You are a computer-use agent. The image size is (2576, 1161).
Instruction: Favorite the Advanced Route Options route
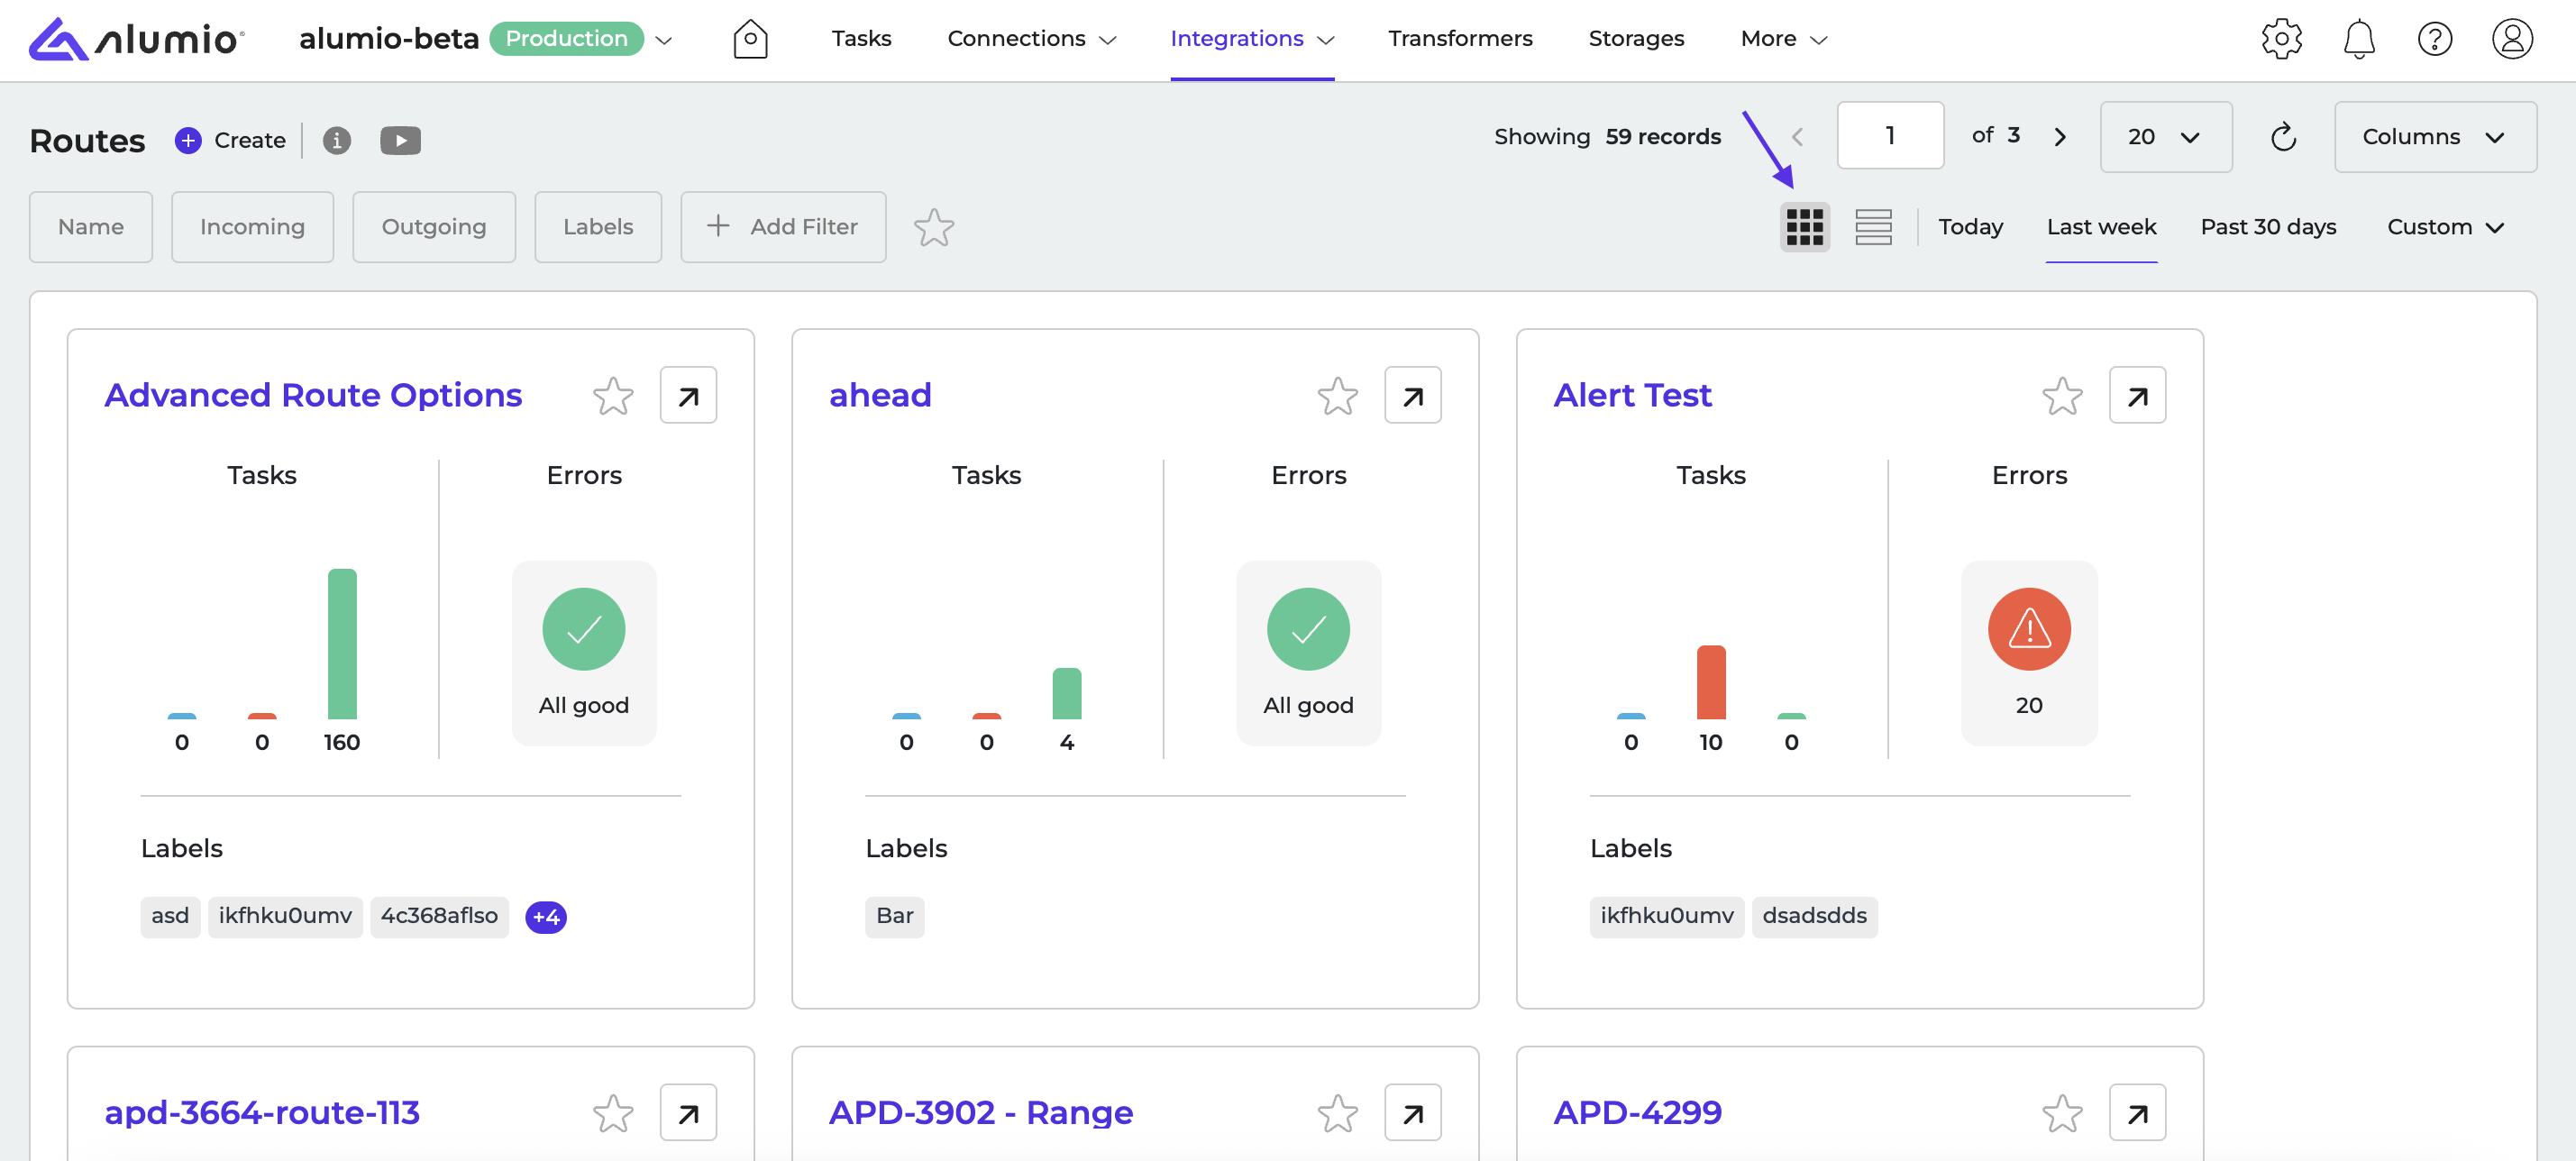click(x=613, y=396)
